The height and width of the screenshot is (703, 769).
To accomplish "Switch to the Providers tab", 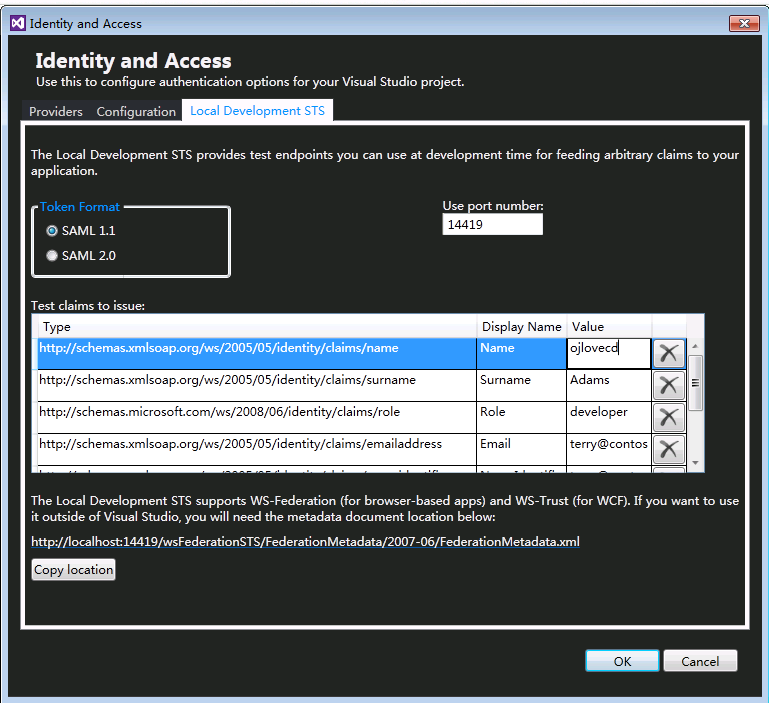I will click(55, 111).
